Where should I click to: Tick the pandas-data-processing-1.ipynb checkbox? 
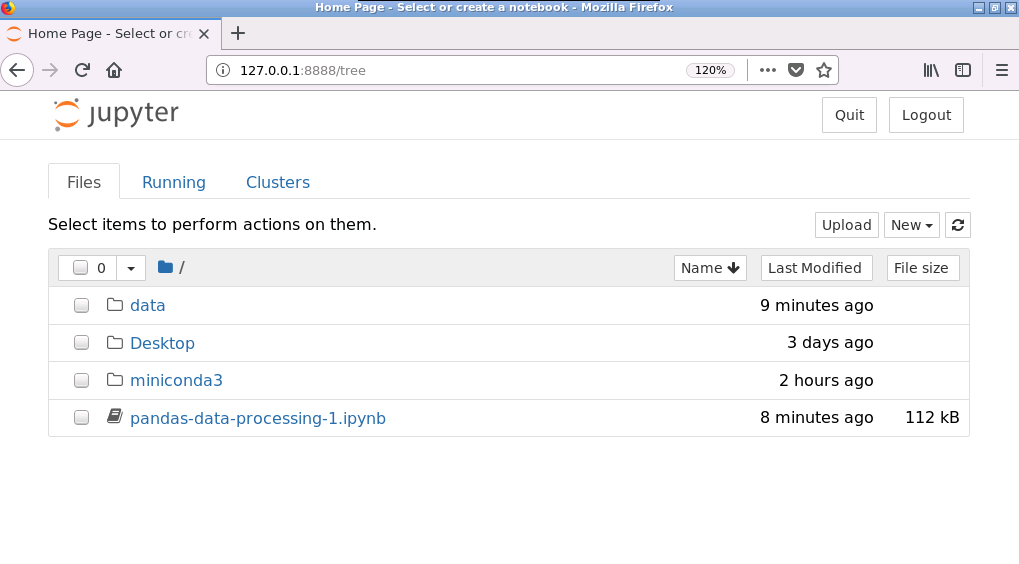coord(82,418)
